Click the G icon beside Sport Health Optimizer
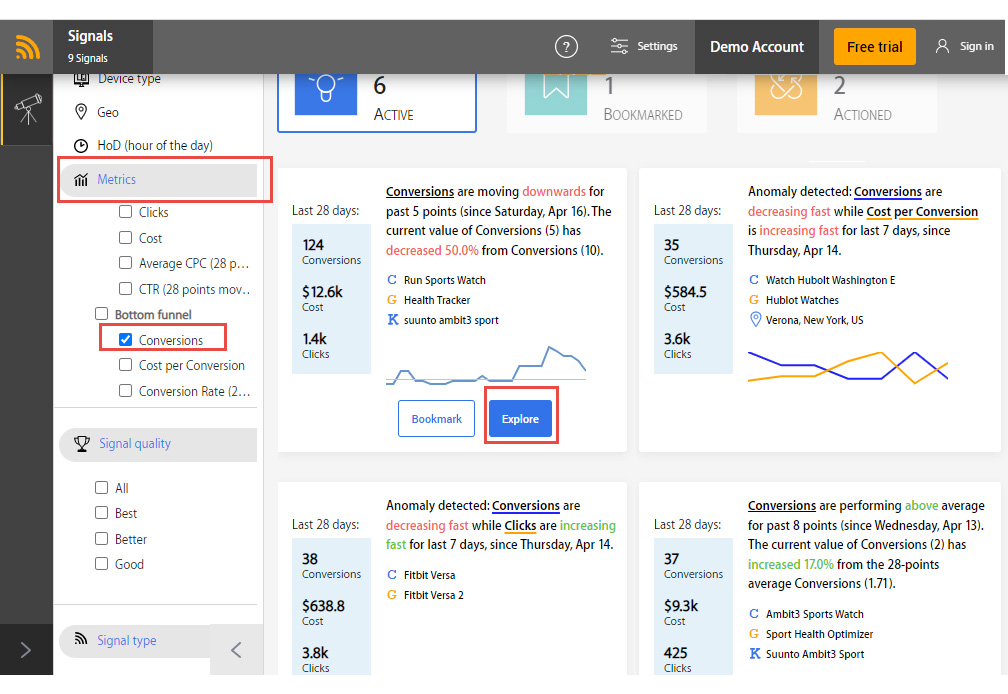 tap(754, 634)
